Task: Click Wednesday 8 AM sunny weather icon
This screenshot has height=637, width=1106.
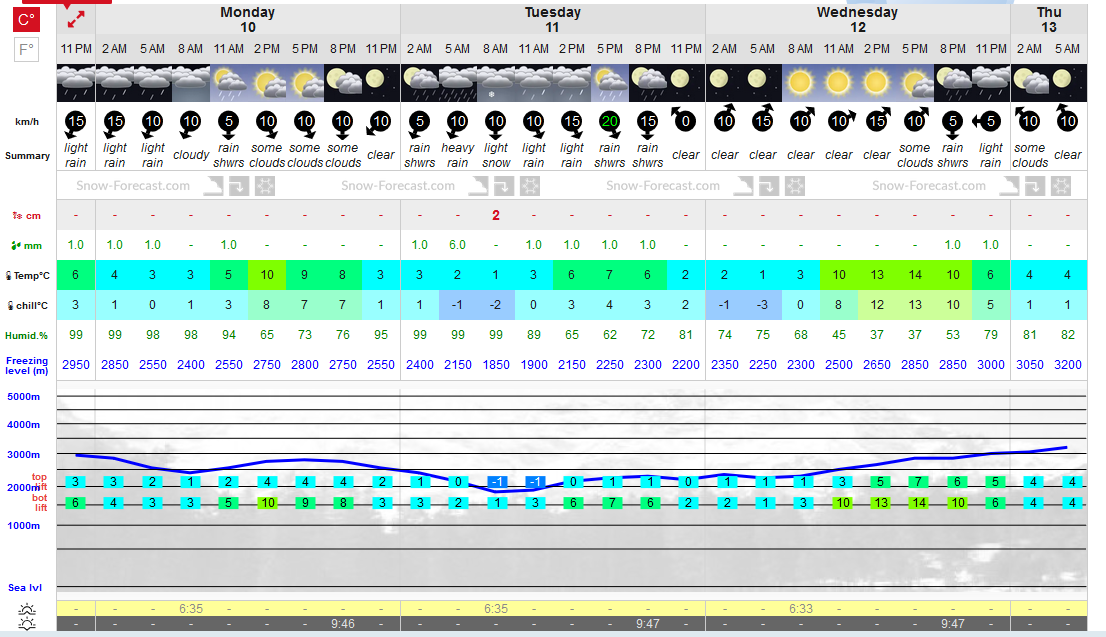Action: (x=801, y=83)
